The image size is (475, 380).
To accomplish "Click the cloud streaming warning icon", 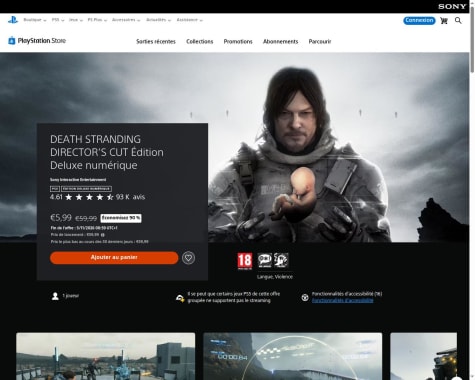I will (180, 298).
